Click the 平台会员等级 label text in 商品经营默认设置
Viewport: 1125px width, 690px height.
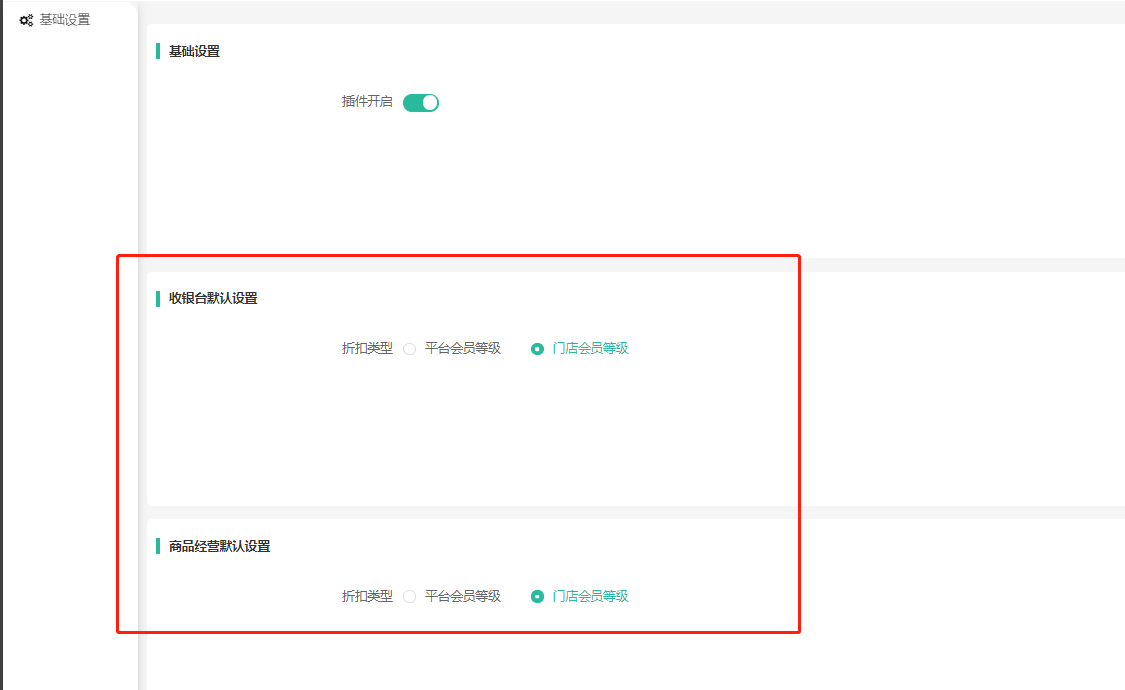[462, 597]
